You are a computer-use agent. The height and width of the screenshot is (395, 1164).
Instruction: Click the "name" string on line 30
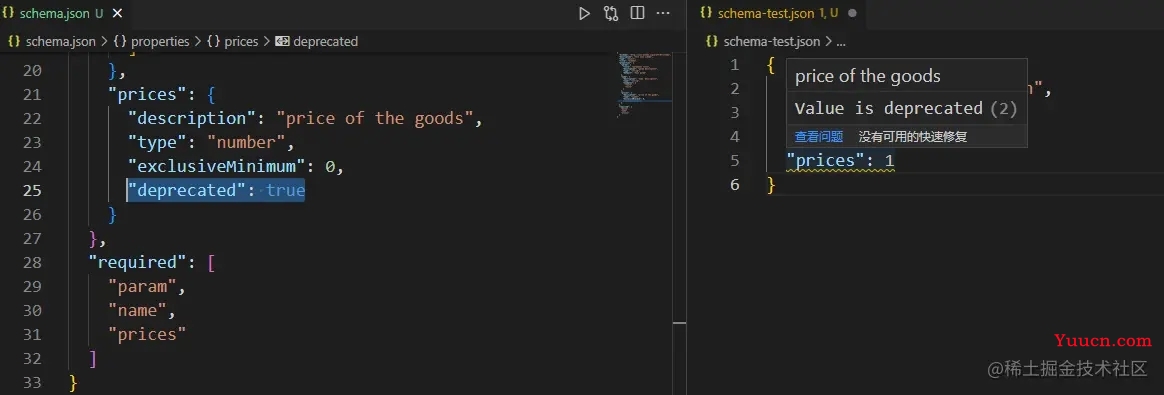coord(138,310)
